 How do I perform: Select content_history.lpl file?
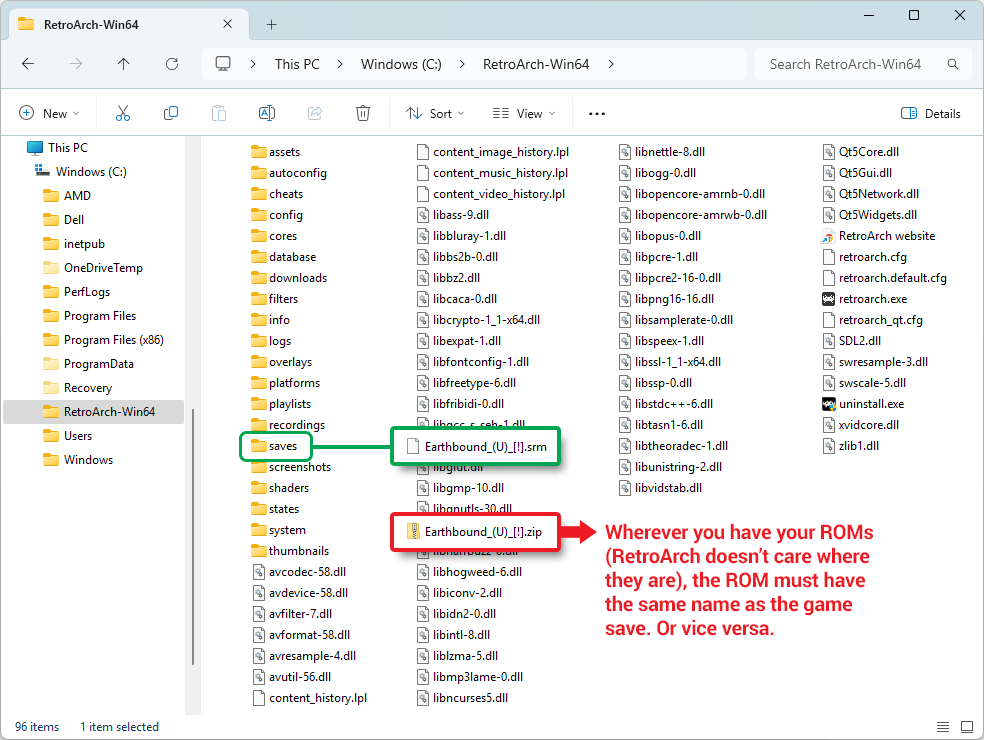(309, 698)
